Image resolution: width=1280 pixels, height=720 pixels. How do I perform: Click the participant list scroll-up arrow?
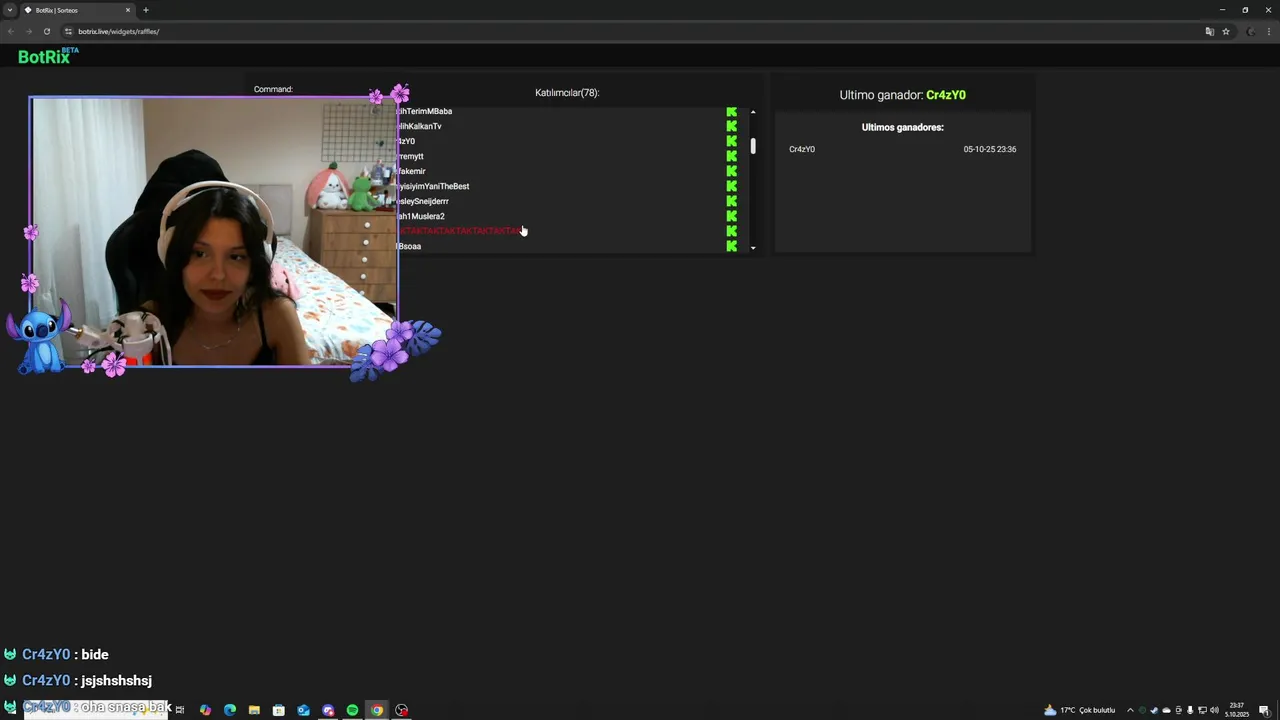click(x=753, y=112)
